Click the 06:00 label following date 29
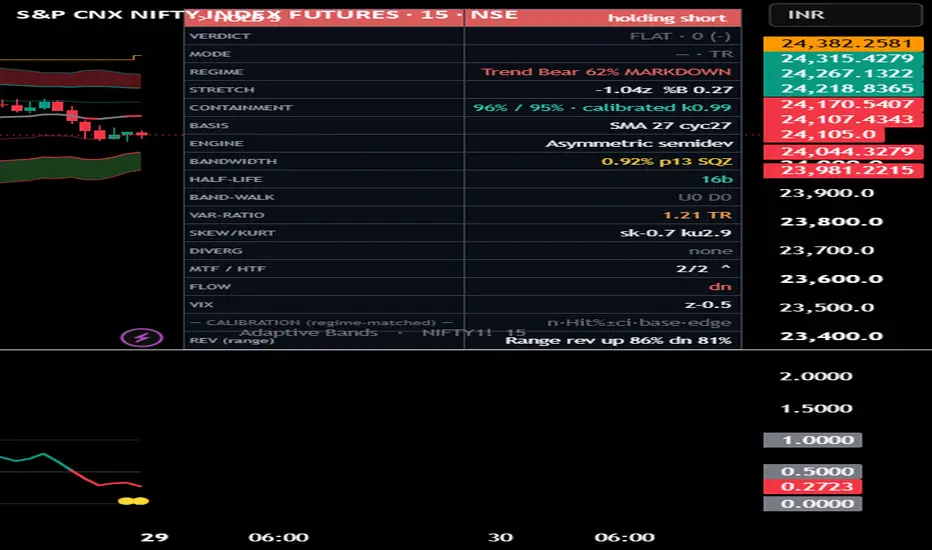Screen dimensions: 932x550 (x=278, y=538)
